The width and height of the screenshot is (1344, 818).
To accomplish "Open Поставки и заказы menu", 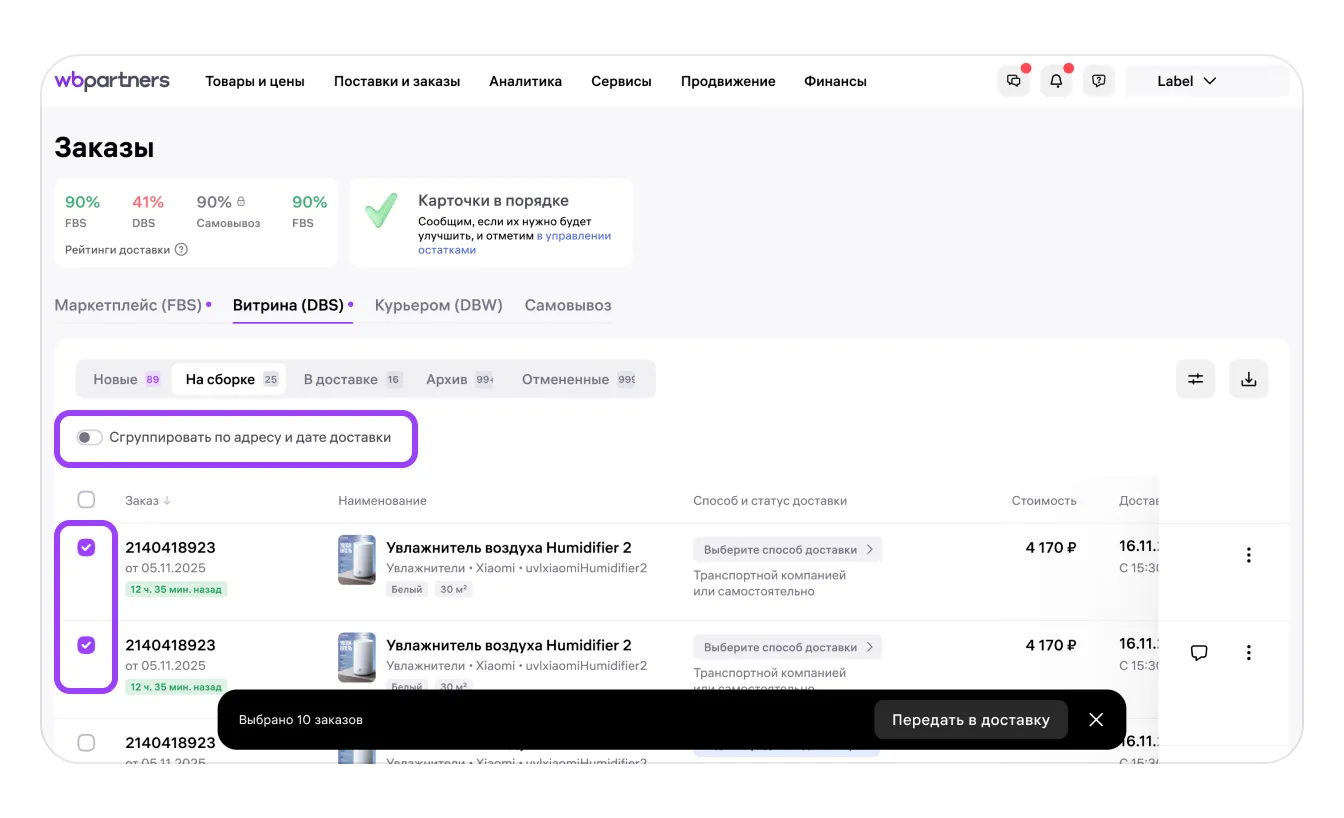I will click(x=397, y=81).
